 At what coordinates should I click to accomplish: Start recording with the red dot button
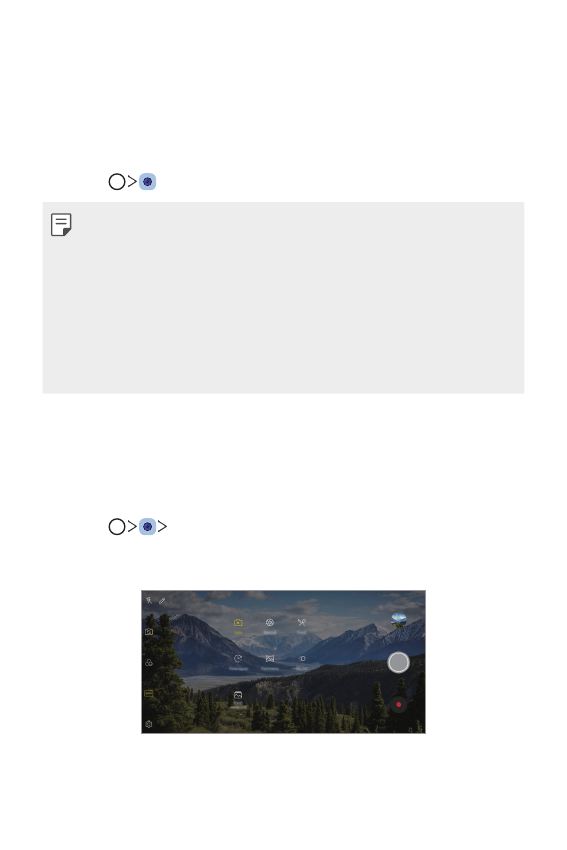398,704
